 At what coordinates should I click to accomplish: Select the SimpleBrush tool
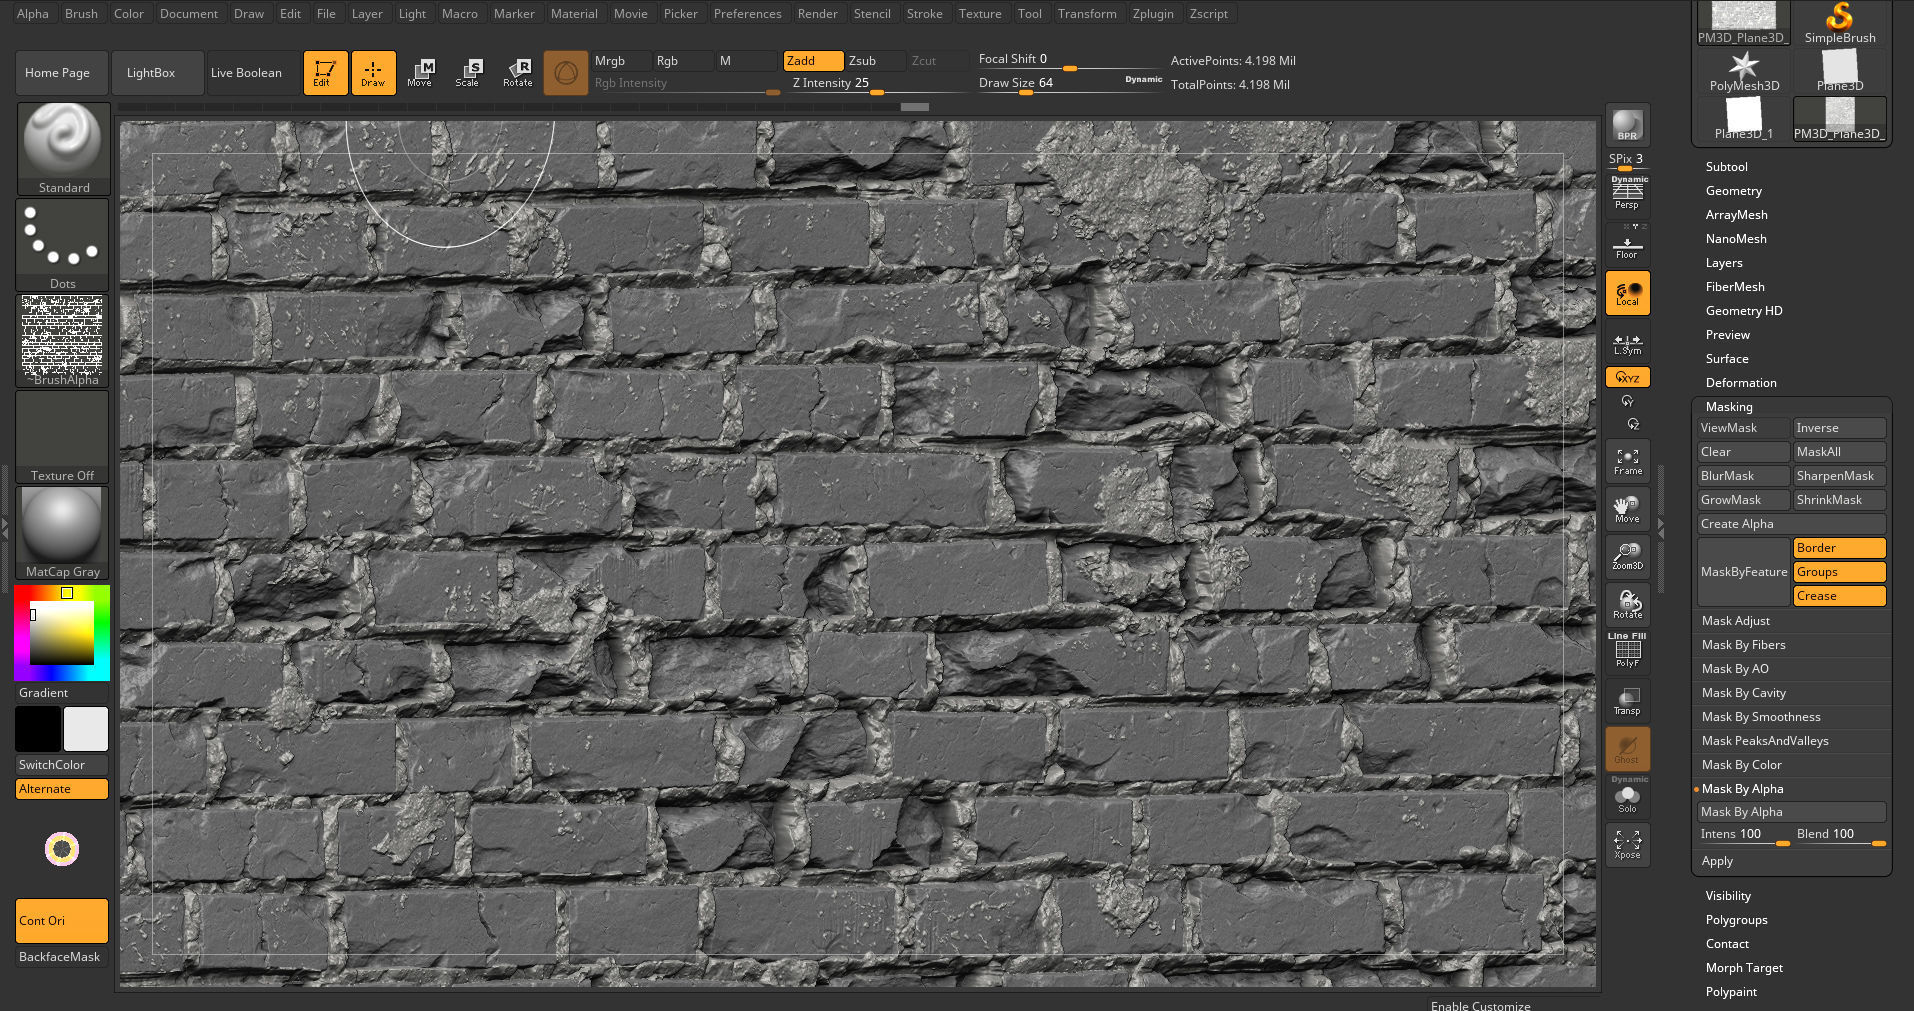(1838, 20)
